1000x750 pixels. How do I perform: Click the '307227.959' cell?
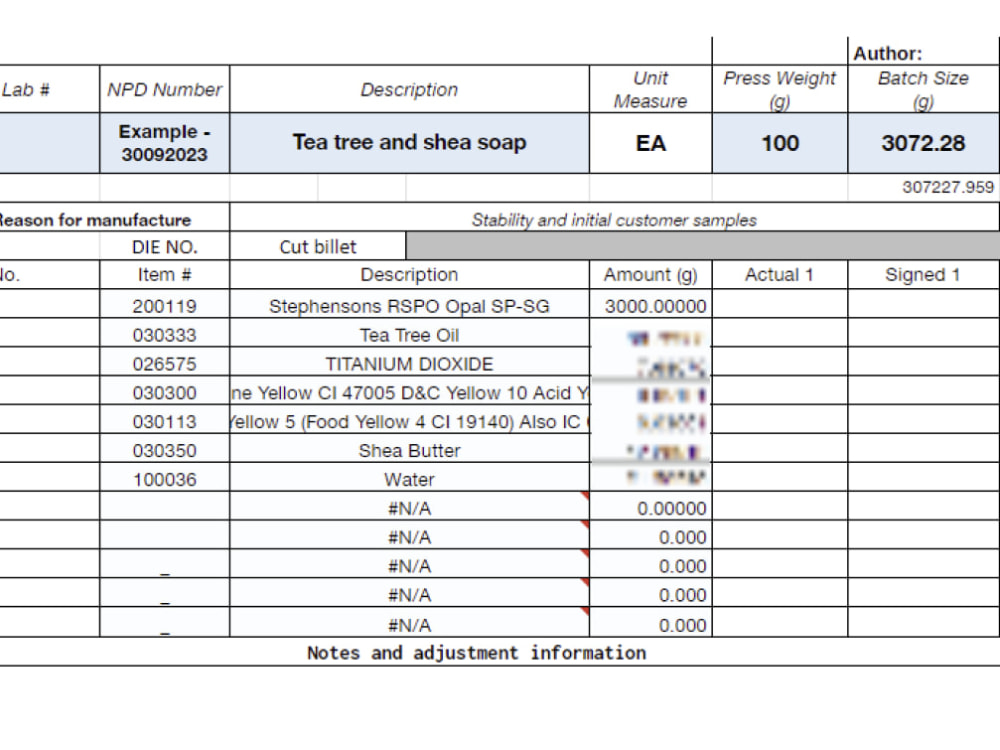click(x=923, y=188)
